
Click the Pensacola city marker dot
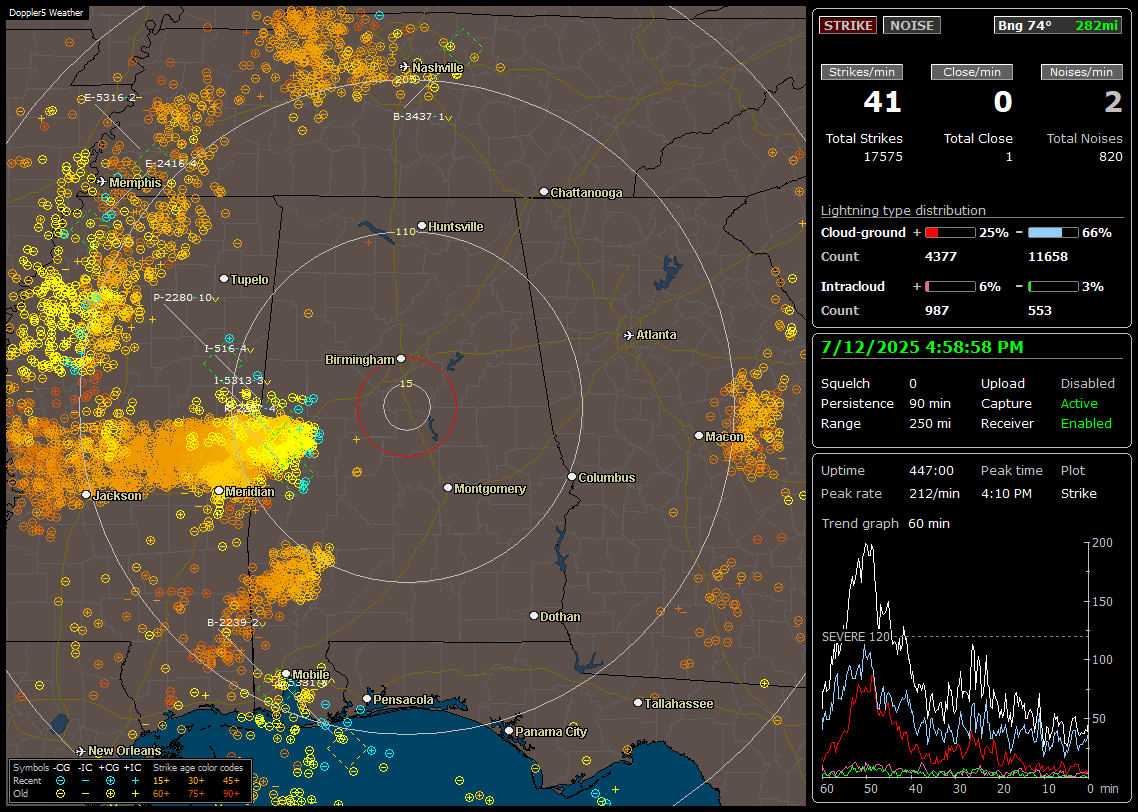tap(367, 700)
